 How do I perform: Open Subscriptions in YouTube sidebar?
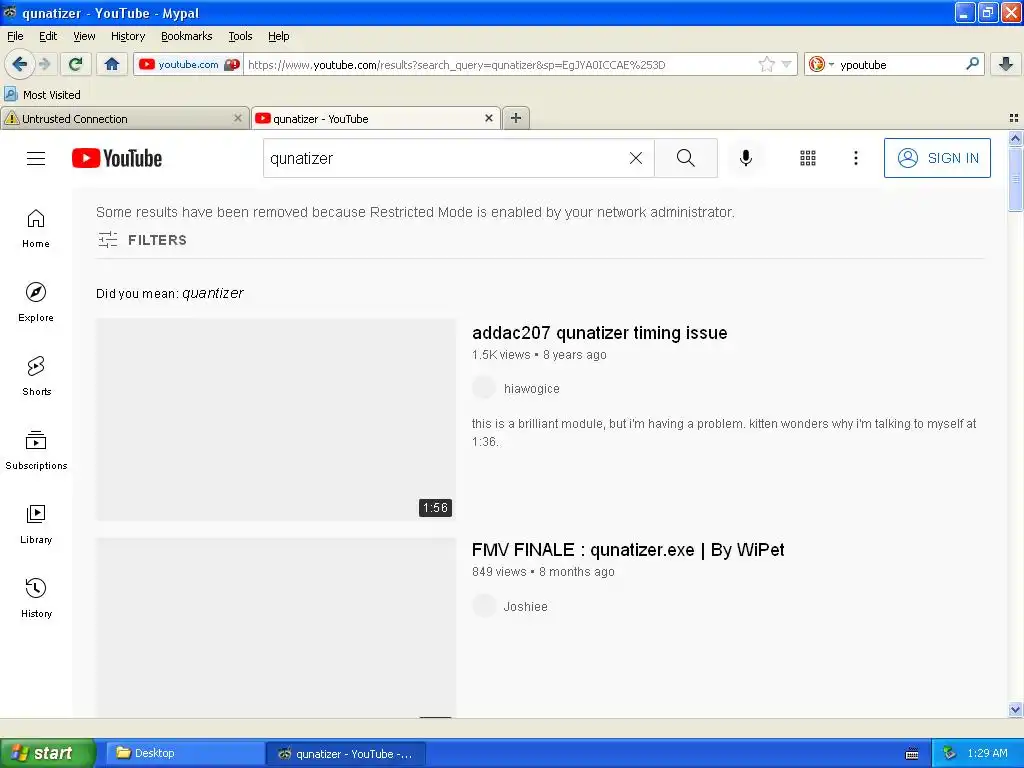pos(36,451)
